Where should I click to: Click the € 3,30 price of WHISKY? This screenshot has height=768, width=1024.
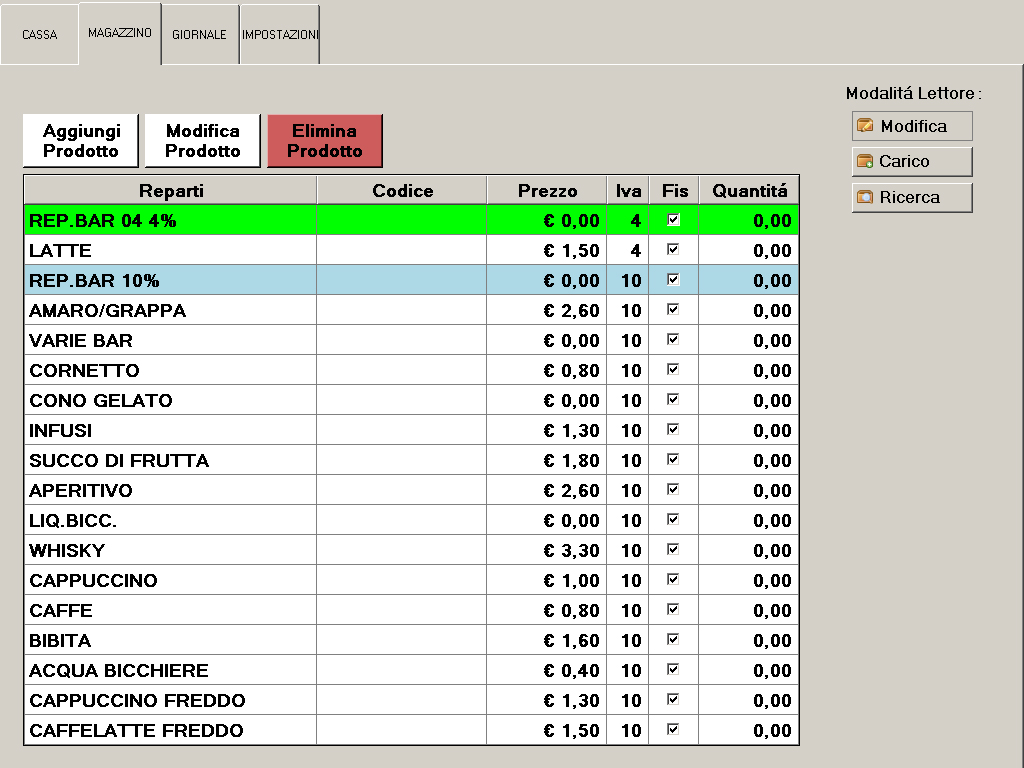[571, 551]
